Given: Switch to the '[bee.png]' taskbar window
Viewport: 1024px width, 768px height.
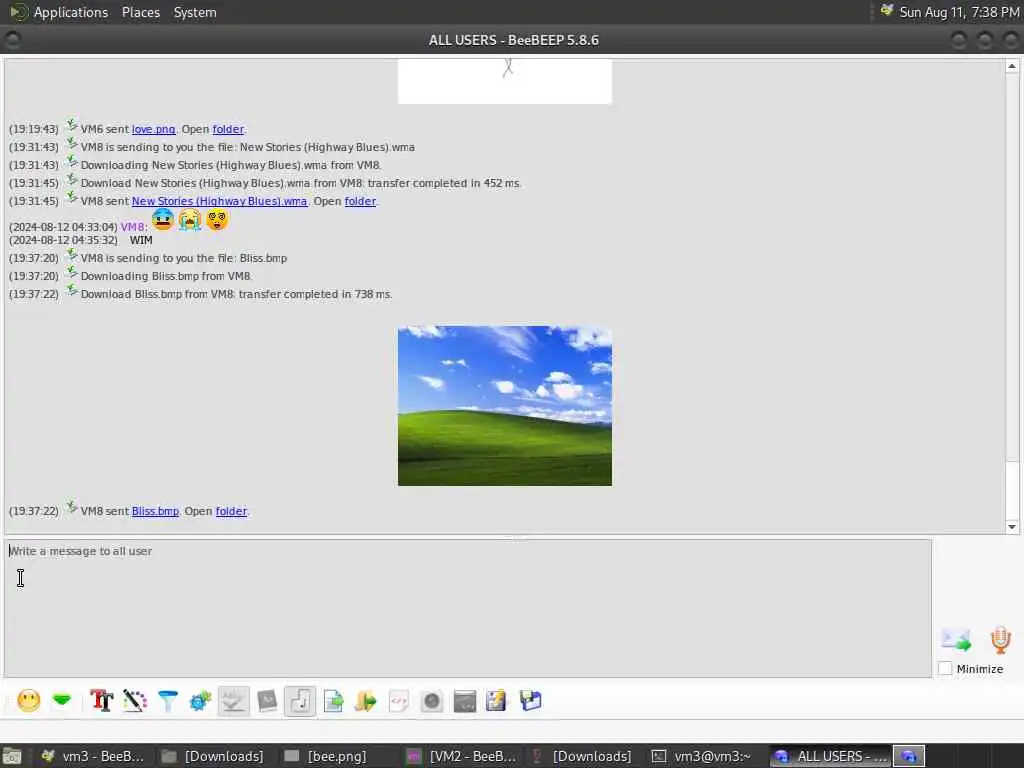Looking at the screenshot, I should coord(327,756).
